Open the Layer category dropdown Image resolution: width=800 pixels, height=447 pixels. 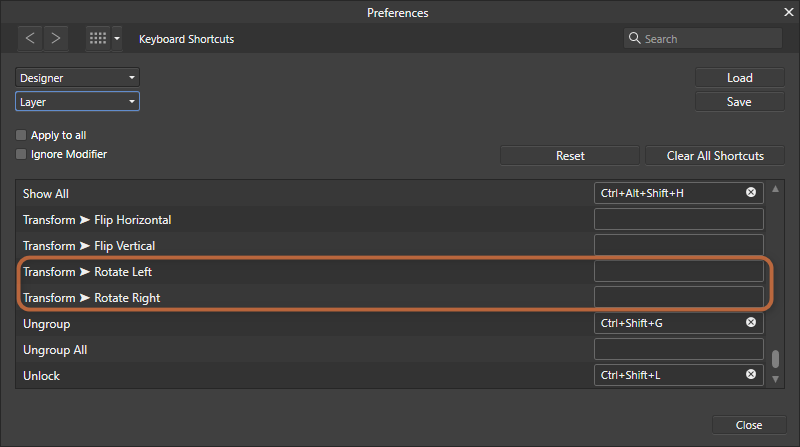77,101
